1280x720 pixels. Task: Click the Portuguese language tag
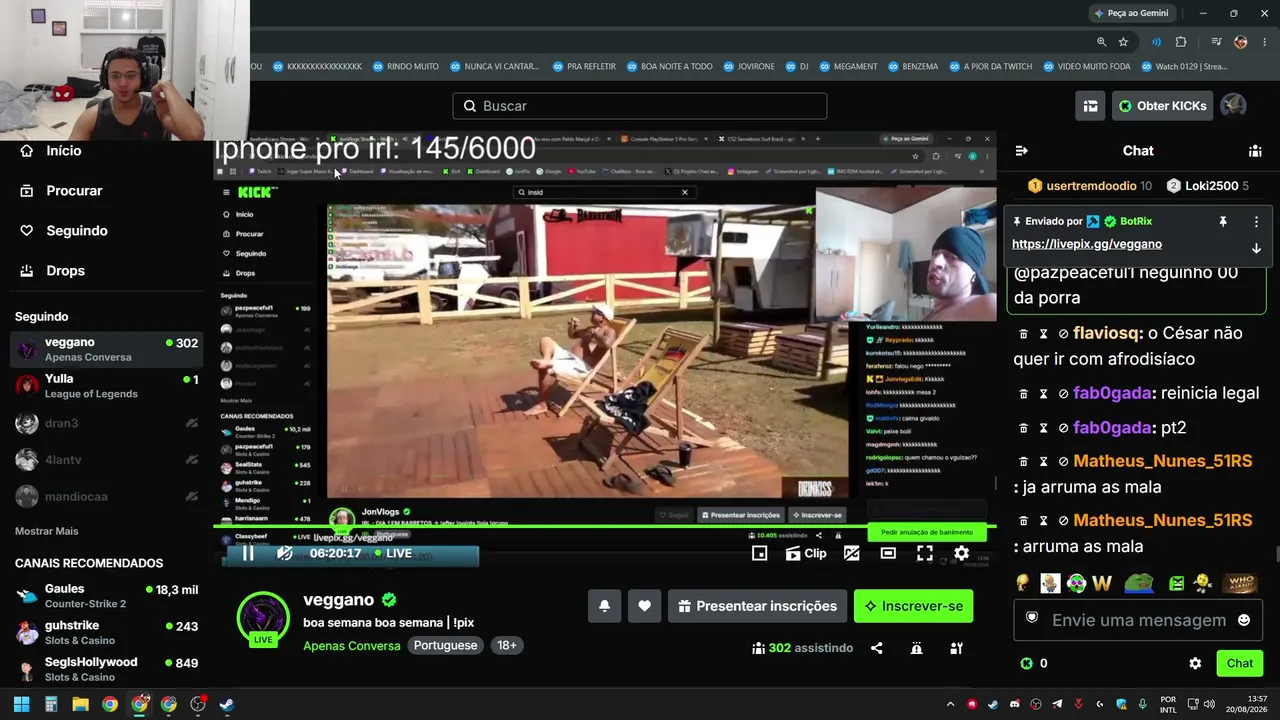pos(445,646)
